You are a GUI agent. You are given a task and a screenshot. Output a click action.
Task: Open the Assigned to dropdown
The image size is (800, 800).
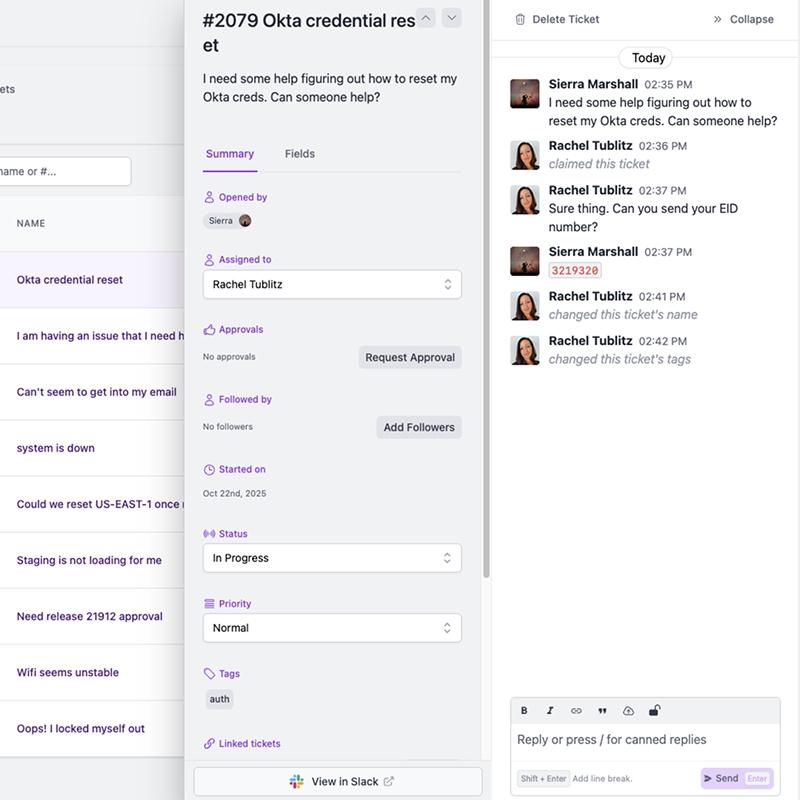tap(332, 285)
